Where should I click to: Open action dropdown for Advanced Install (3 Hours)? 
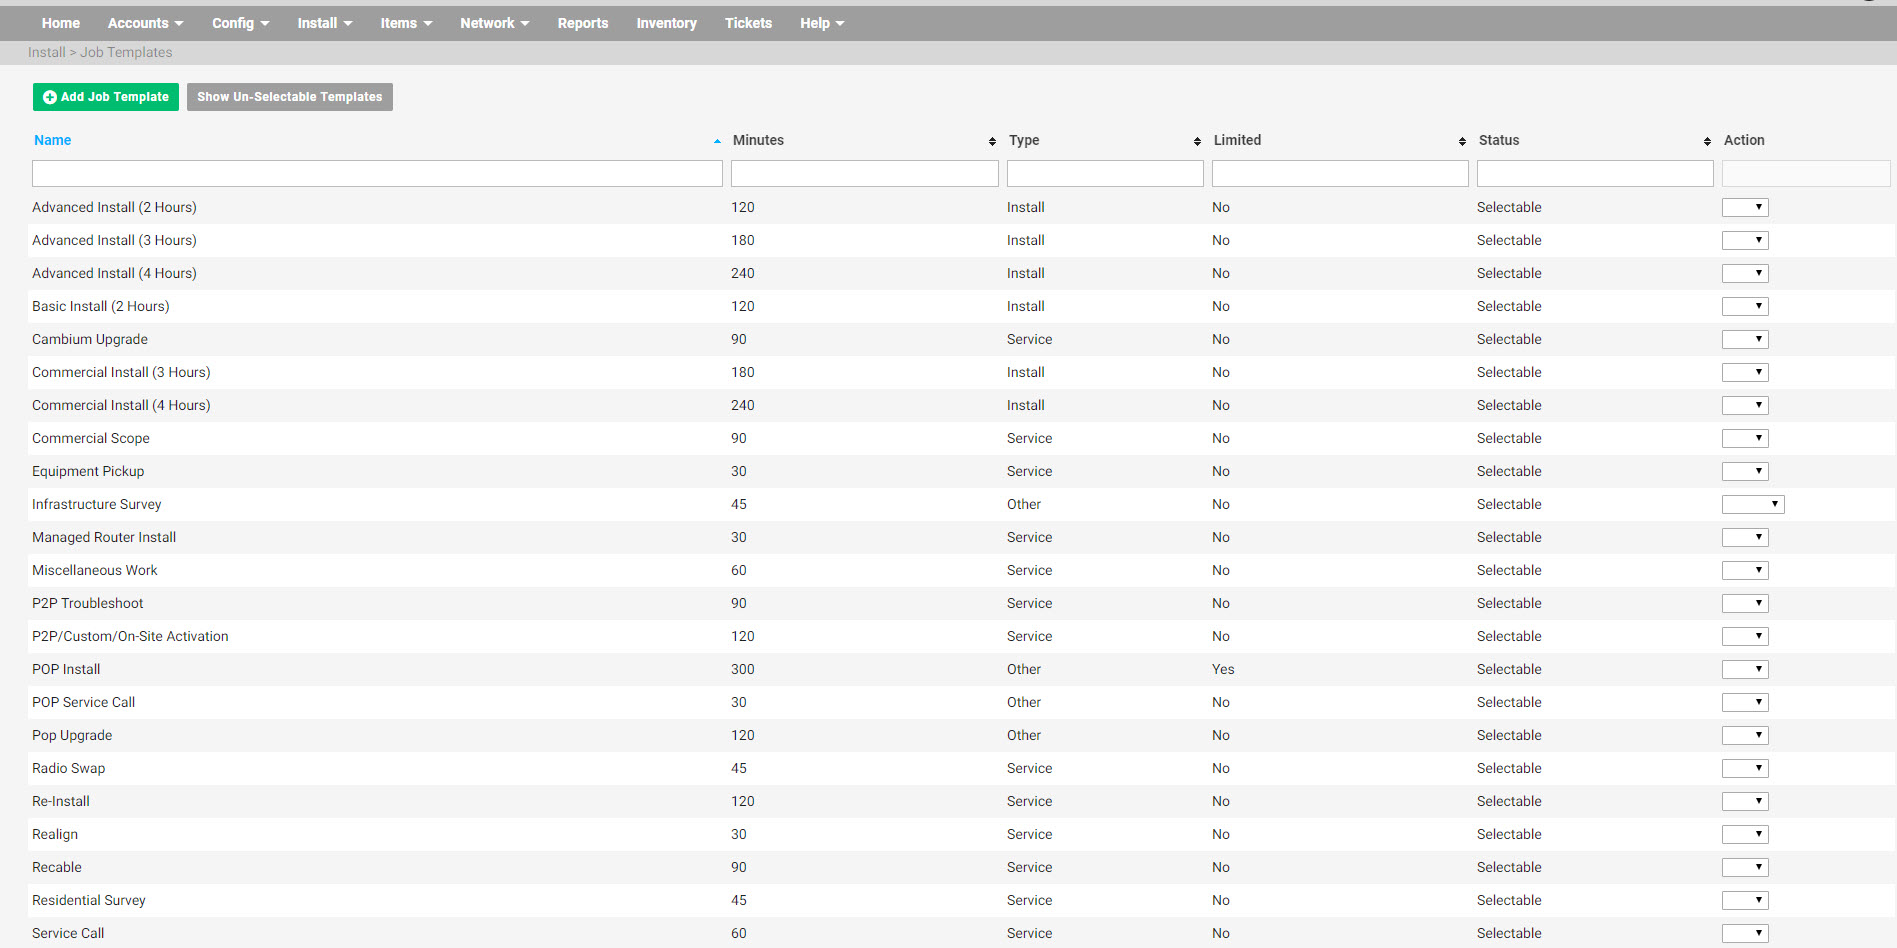[x=1745, y=240]
